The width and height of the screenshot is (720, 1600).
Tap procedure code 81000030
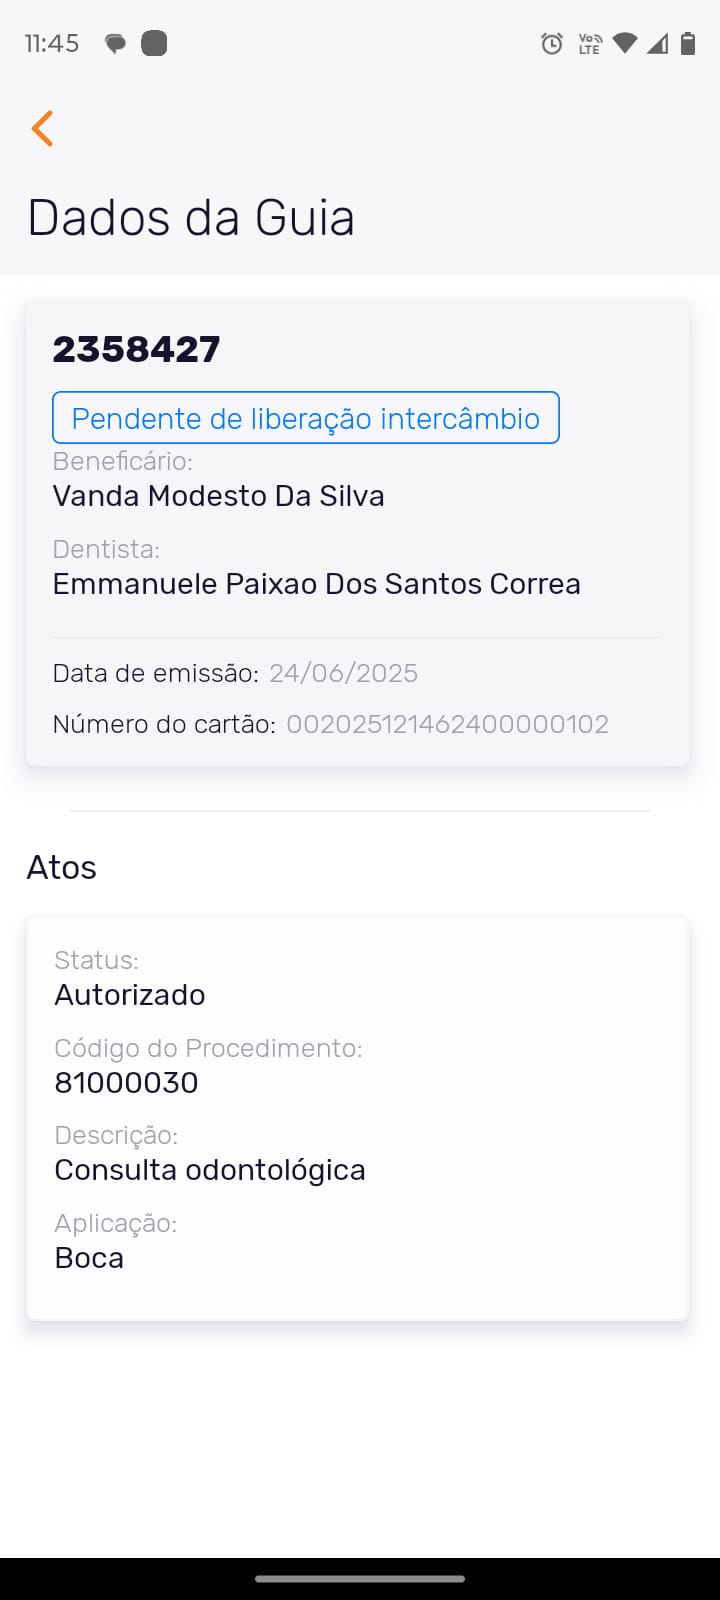pyautogui.click(x=126, y=1082)
